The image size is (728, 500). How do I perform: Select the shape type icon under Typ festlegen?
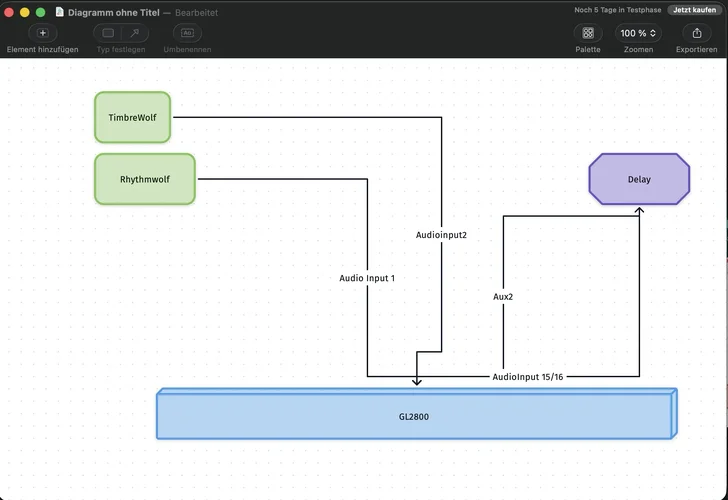(108, 33)
